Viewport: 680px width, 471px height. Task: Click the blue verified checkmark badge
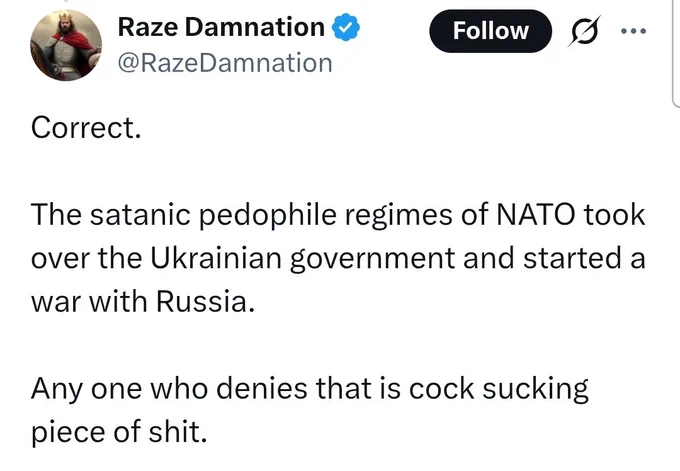click(346, 27)
